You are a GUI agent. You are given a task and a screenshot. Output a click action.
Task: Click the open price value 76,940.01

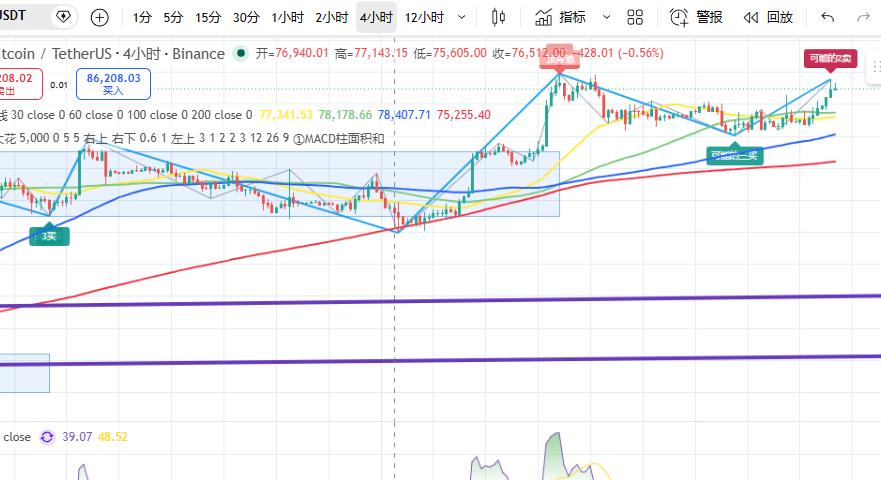click(302, 53)
